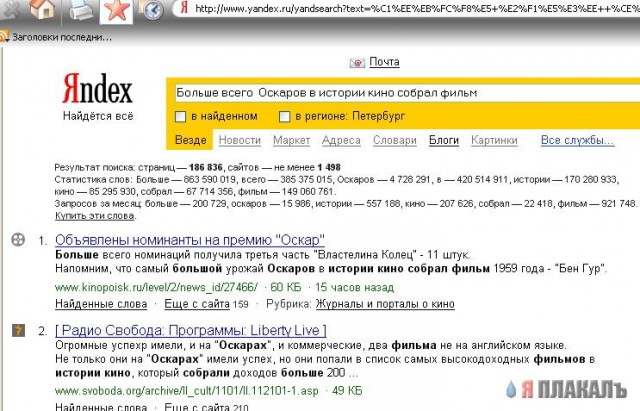The image size is (640, 411).
Task: Open the Заголовки последни… bookmark
Action: [62, 37]
